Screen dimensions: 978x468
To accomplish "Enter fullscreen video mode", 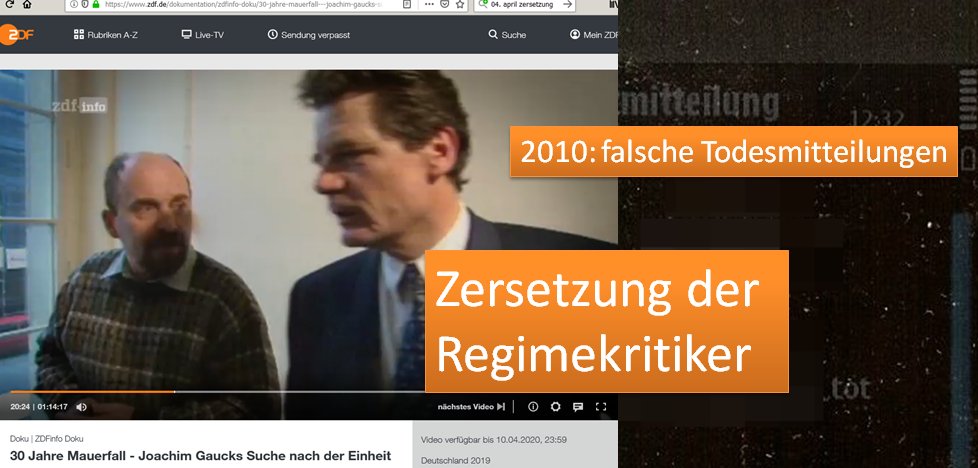I will (x=601, y=407).
